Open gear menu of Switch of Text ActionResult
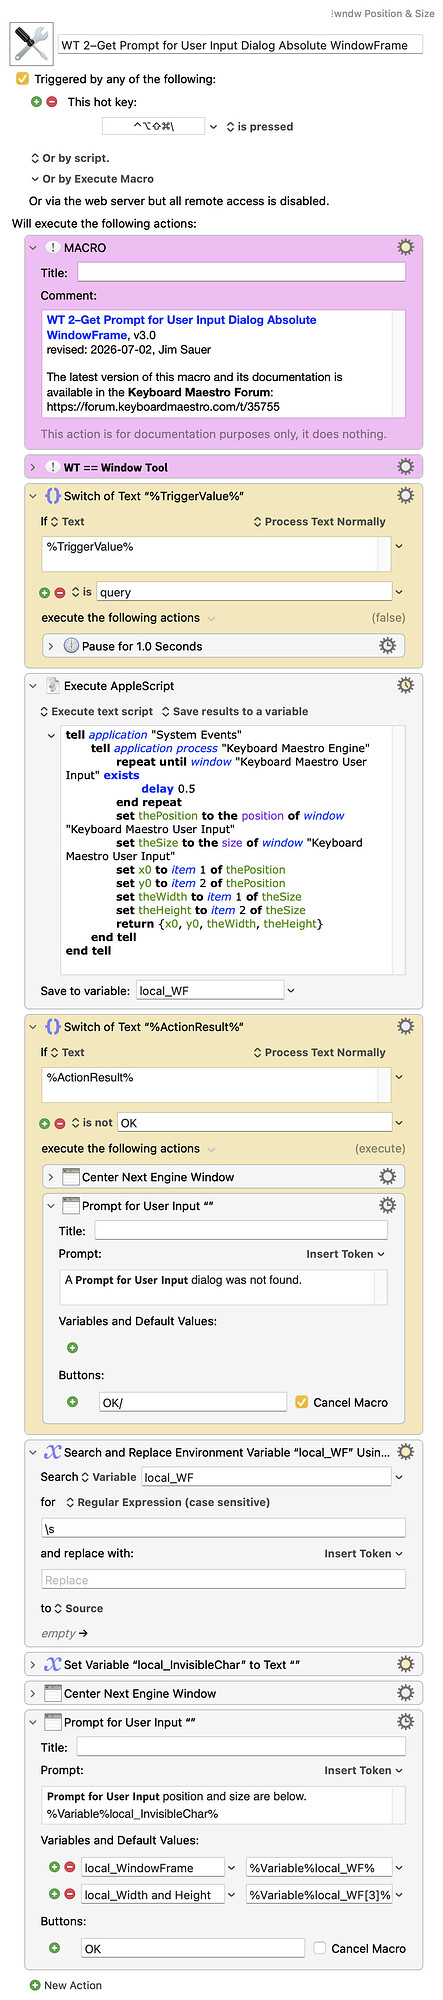Screen dimensions: 443x2000 pos(405,1027)
